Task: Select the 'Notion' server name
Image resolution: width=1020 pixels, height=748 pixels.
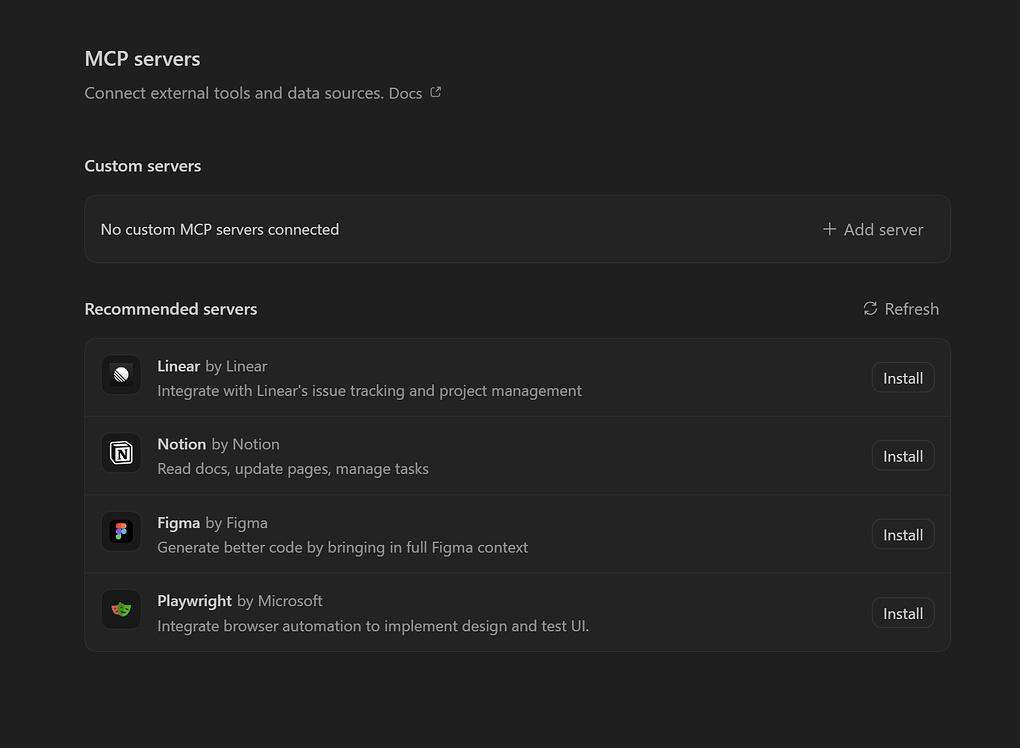Action: (181, 444)
